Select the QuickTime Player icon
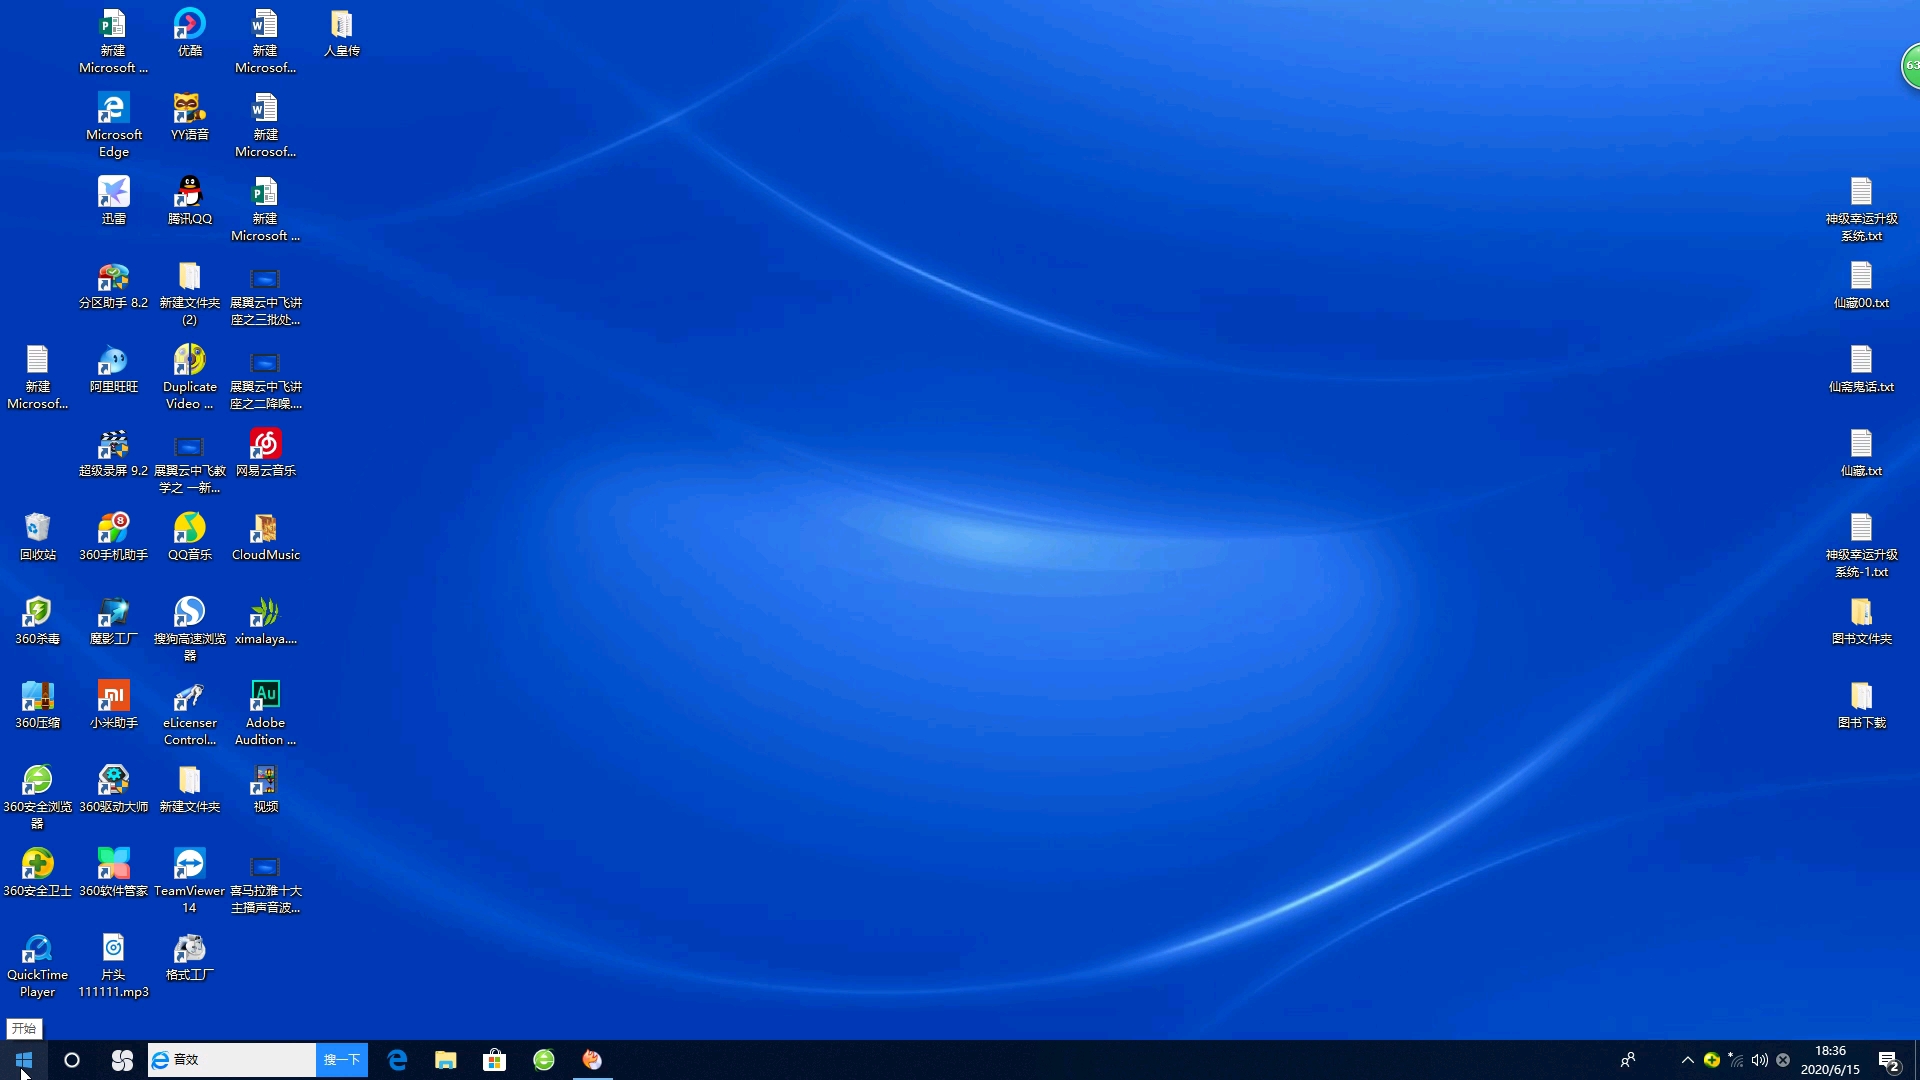The width and height of the screenshot is (1920, 1080). point(37,964)
